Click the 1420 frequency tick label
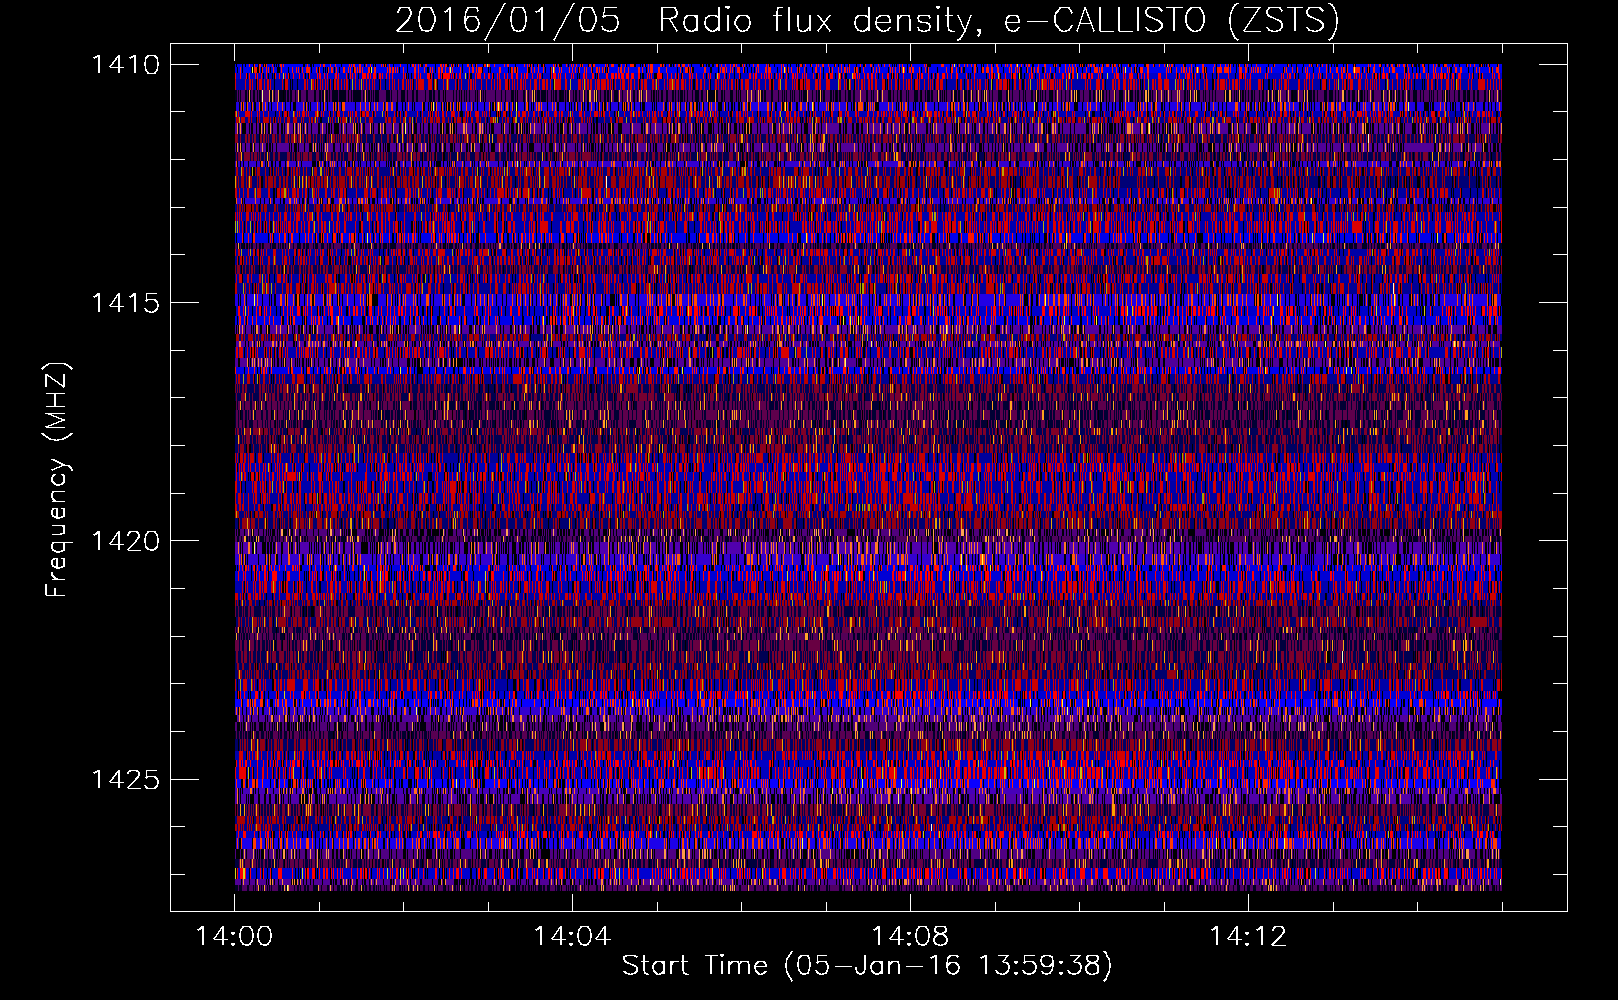The width and height of the screenshot is (1618, 1000). click(125, 541)
